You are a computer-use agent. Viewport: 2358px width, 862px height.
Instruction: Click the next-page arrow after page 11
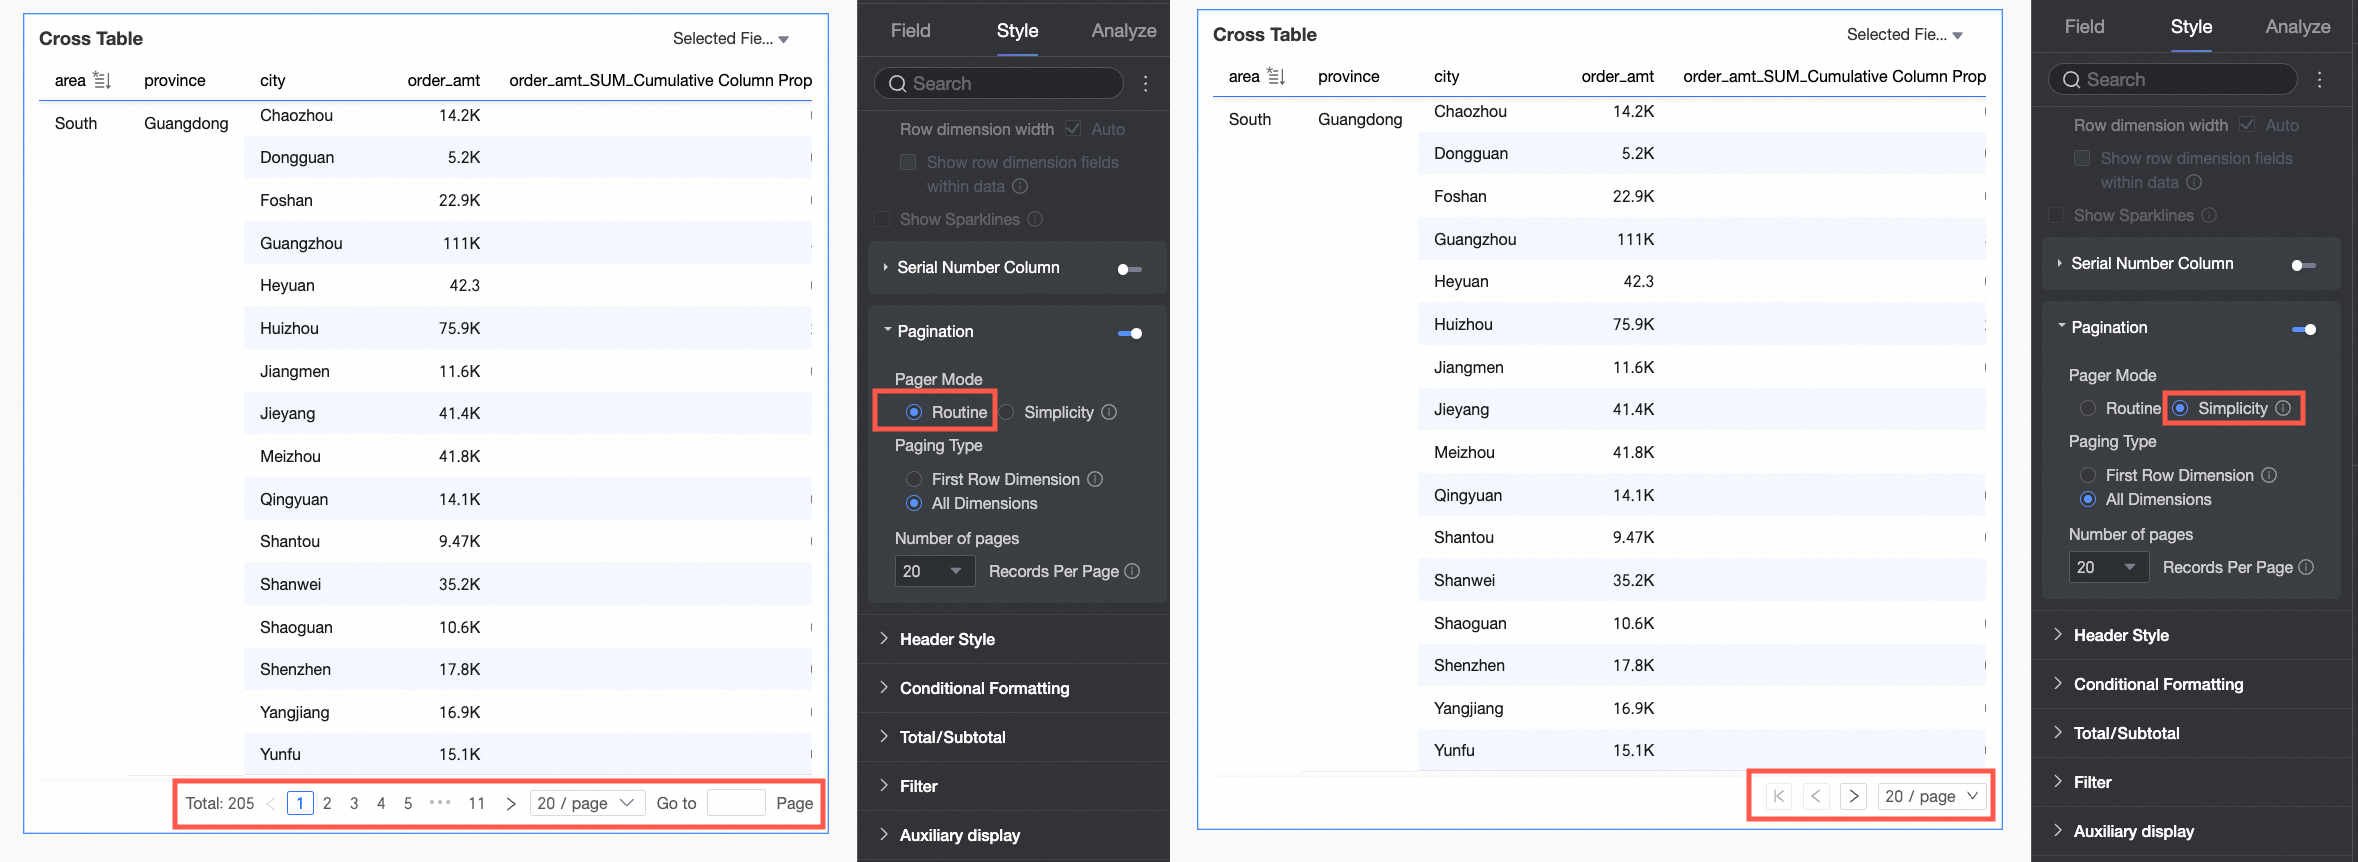[511, 803]
